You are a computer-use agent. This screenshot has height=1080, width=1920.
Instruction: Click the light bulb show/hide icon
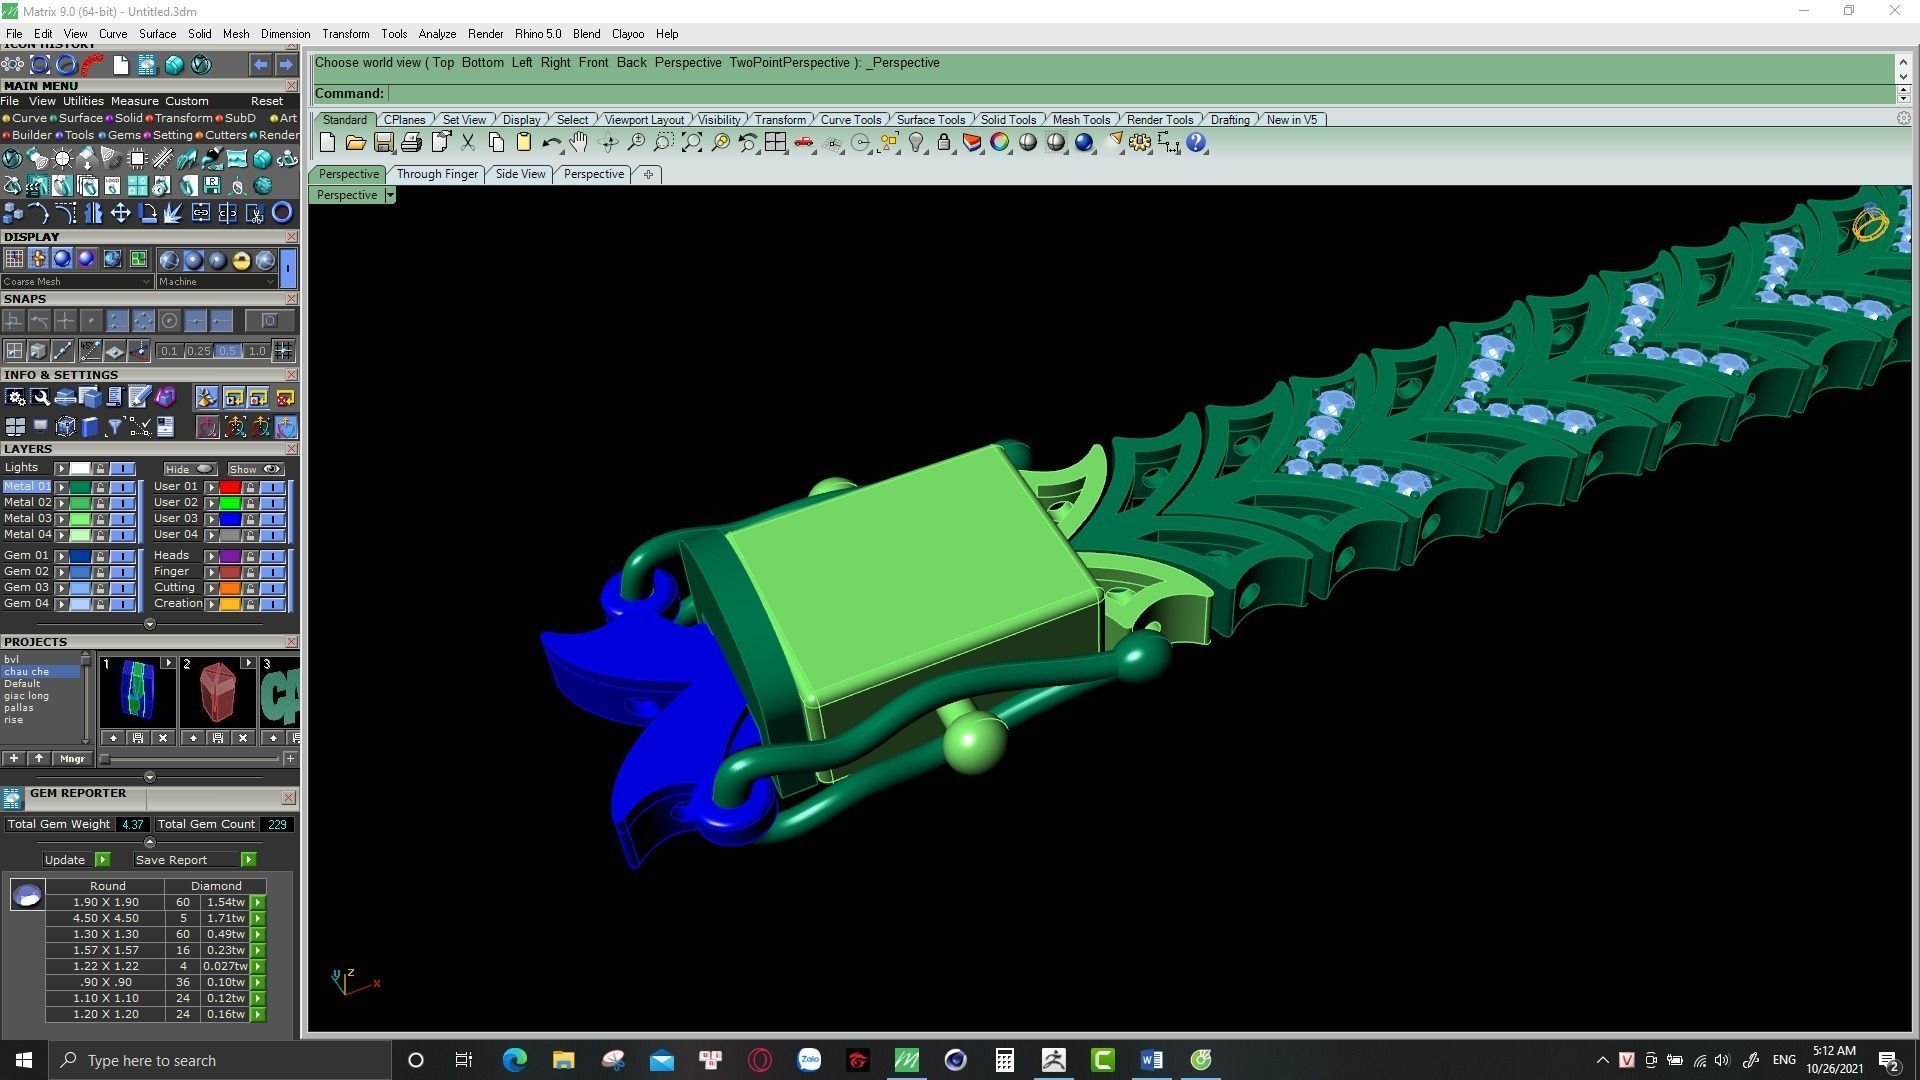(x=916, y=143)
